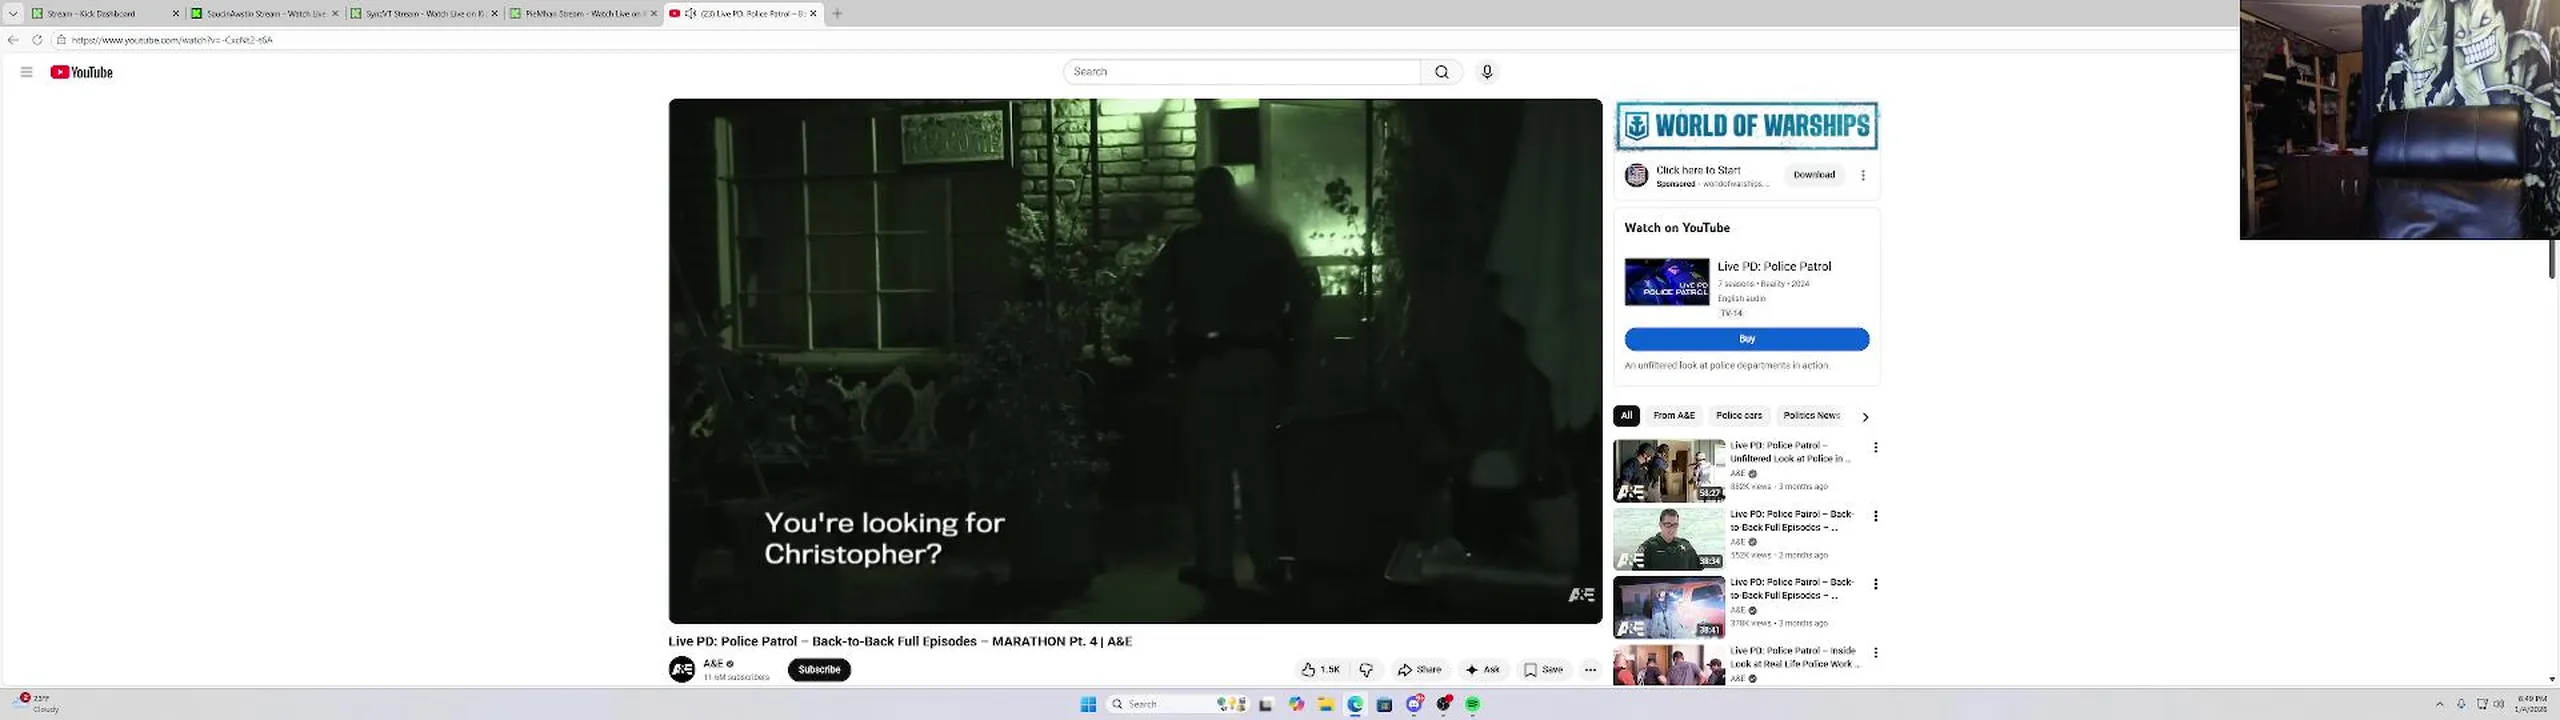Download World of Warships from the ad
2560x720 pixels.
[x=1814, y=175]
